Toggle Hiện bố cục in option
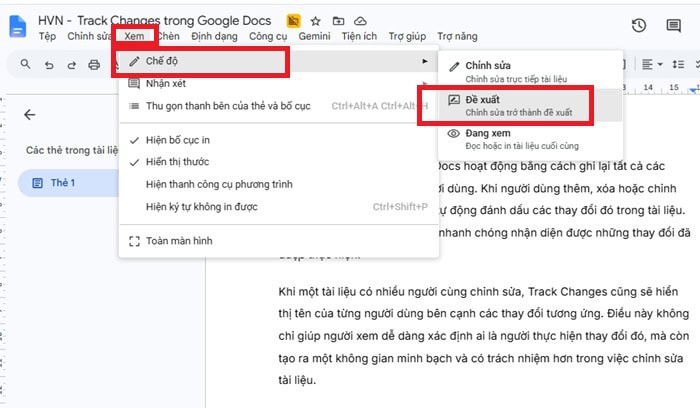The image size is (700, 408). [279, 140]
